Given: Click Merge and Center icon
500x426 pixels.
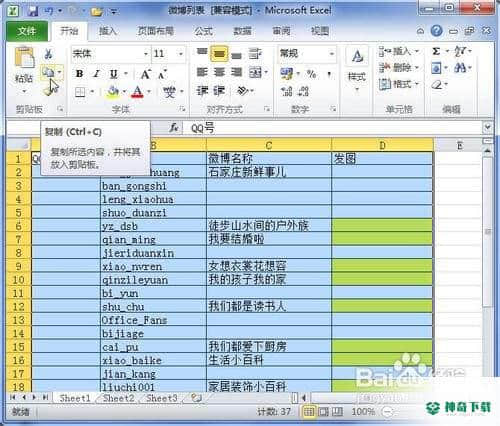Looking at the screenshot, I should [256, 72].
